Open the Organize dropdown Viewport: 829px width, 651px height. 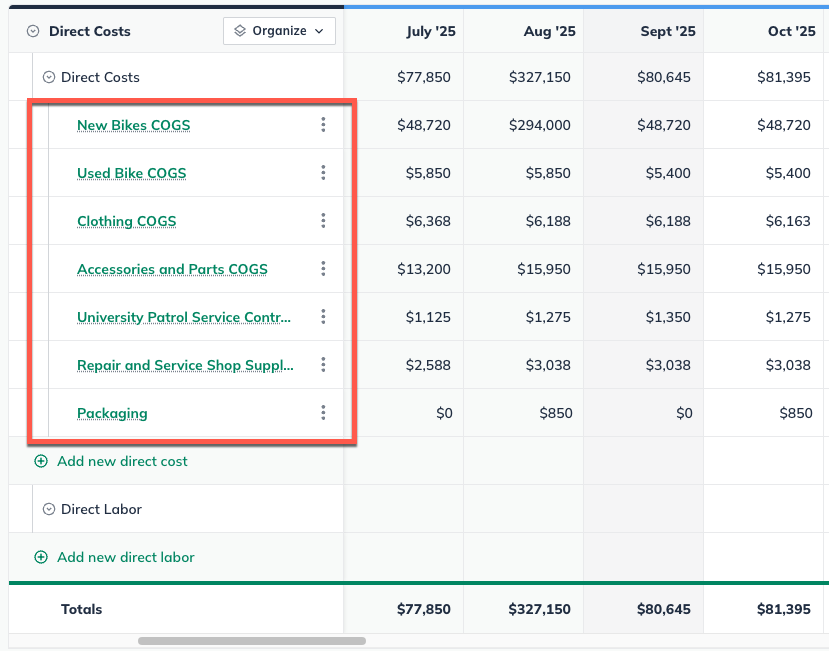tap(279, 31)
